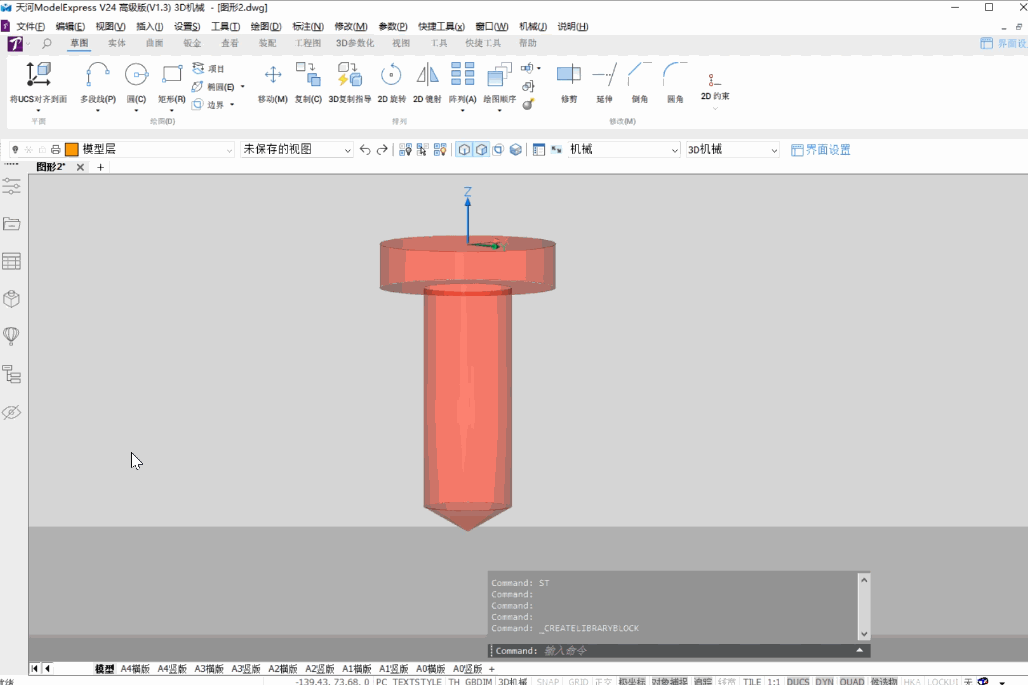Choose the 移动(M) move tool
This screenshot has width=1028, height=685.
pyautogui.click(x=273, y=83)
